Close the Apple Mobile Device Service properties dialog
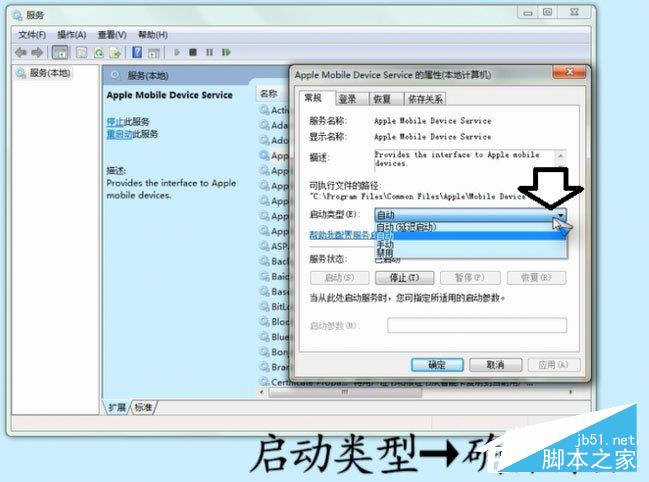The height and width of the screenshot is (482, 649). (x=569, y=72)
